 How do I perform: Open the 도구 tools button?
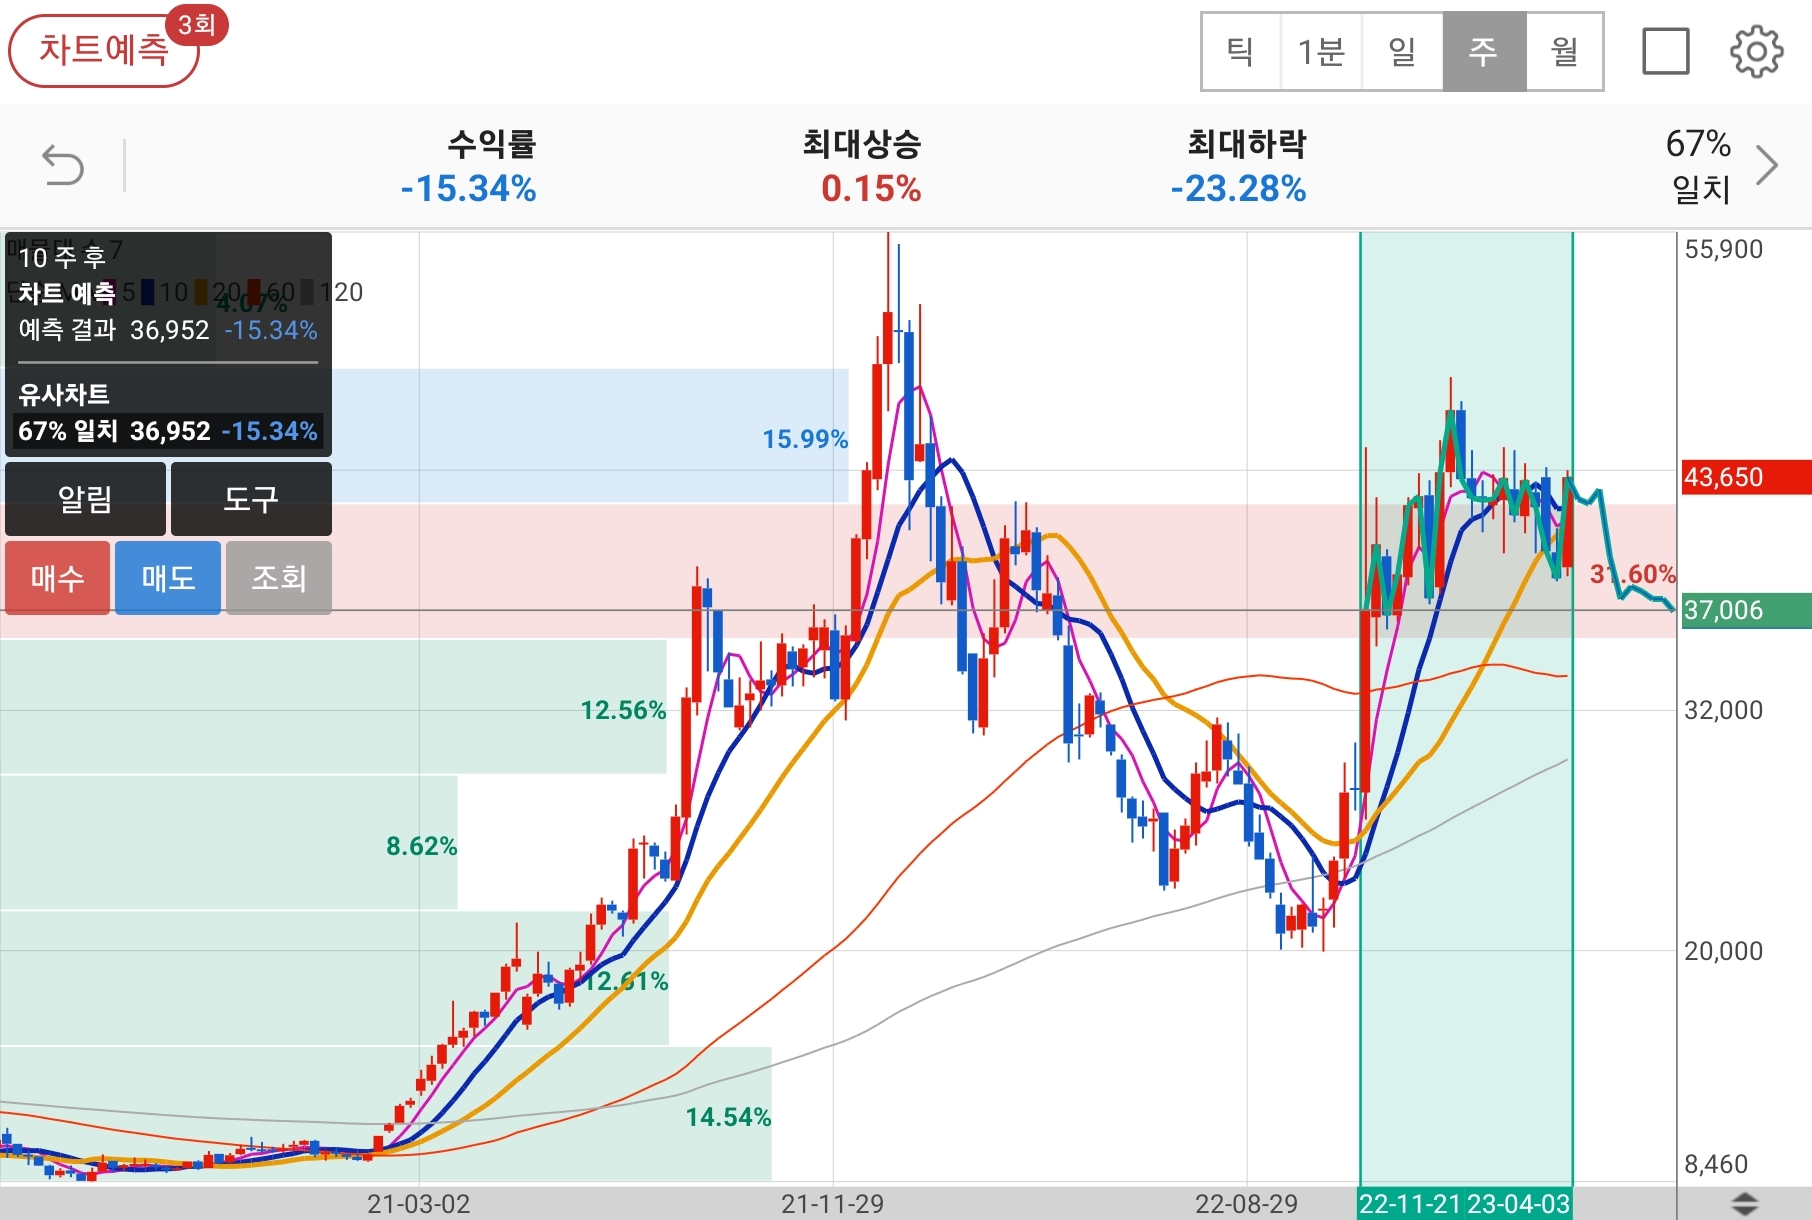[251, 498]
